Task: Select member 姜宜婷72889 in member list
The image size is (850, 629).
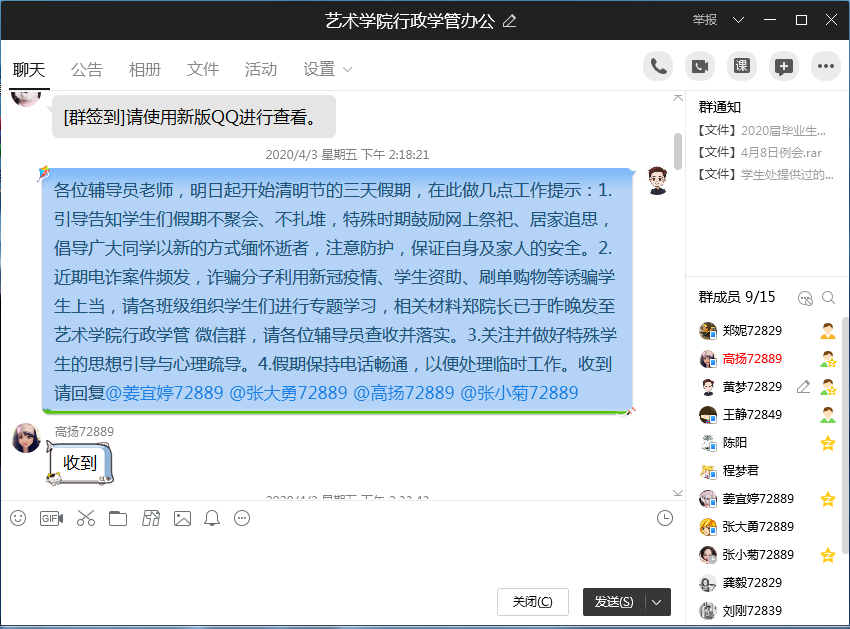Action: point(758,498)
